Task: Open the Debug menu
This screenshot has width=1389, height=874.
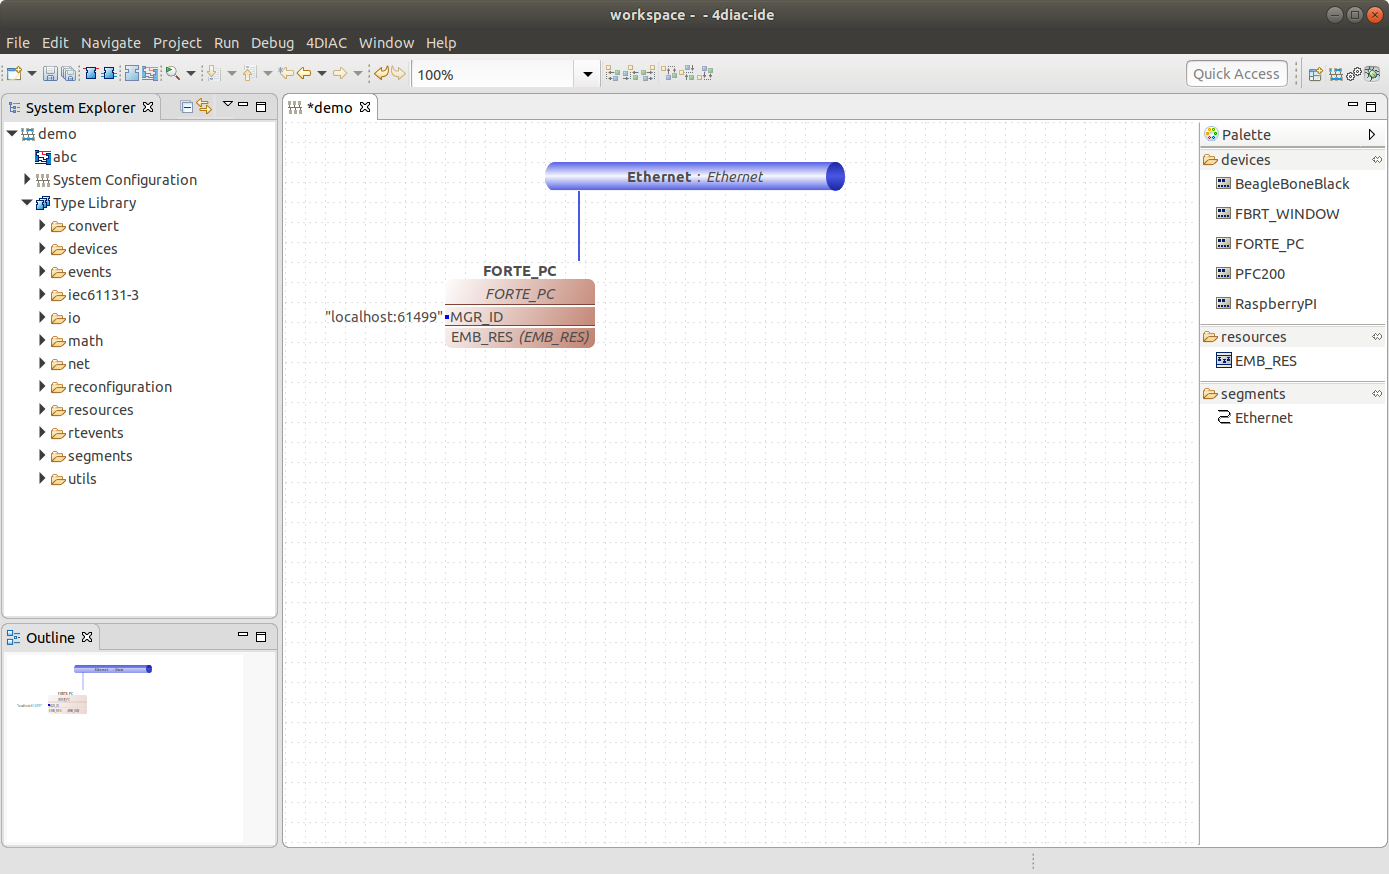Action: coord(272,43)
